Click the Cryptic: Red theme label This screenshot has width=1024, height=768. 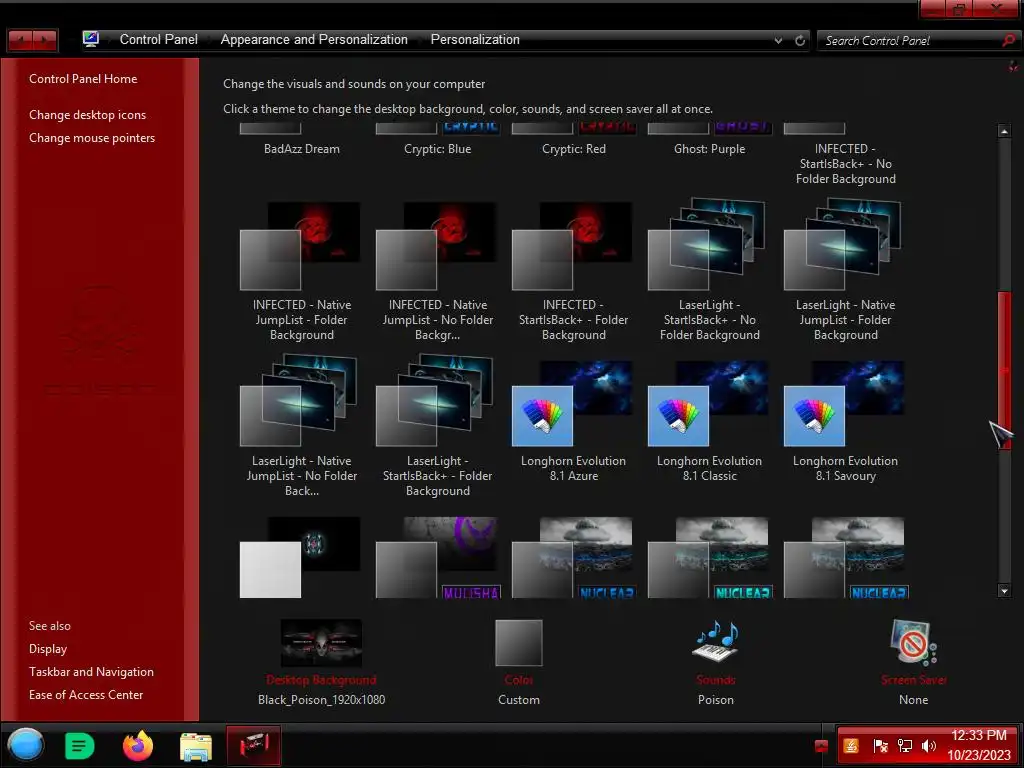click(x=573, y=149)
